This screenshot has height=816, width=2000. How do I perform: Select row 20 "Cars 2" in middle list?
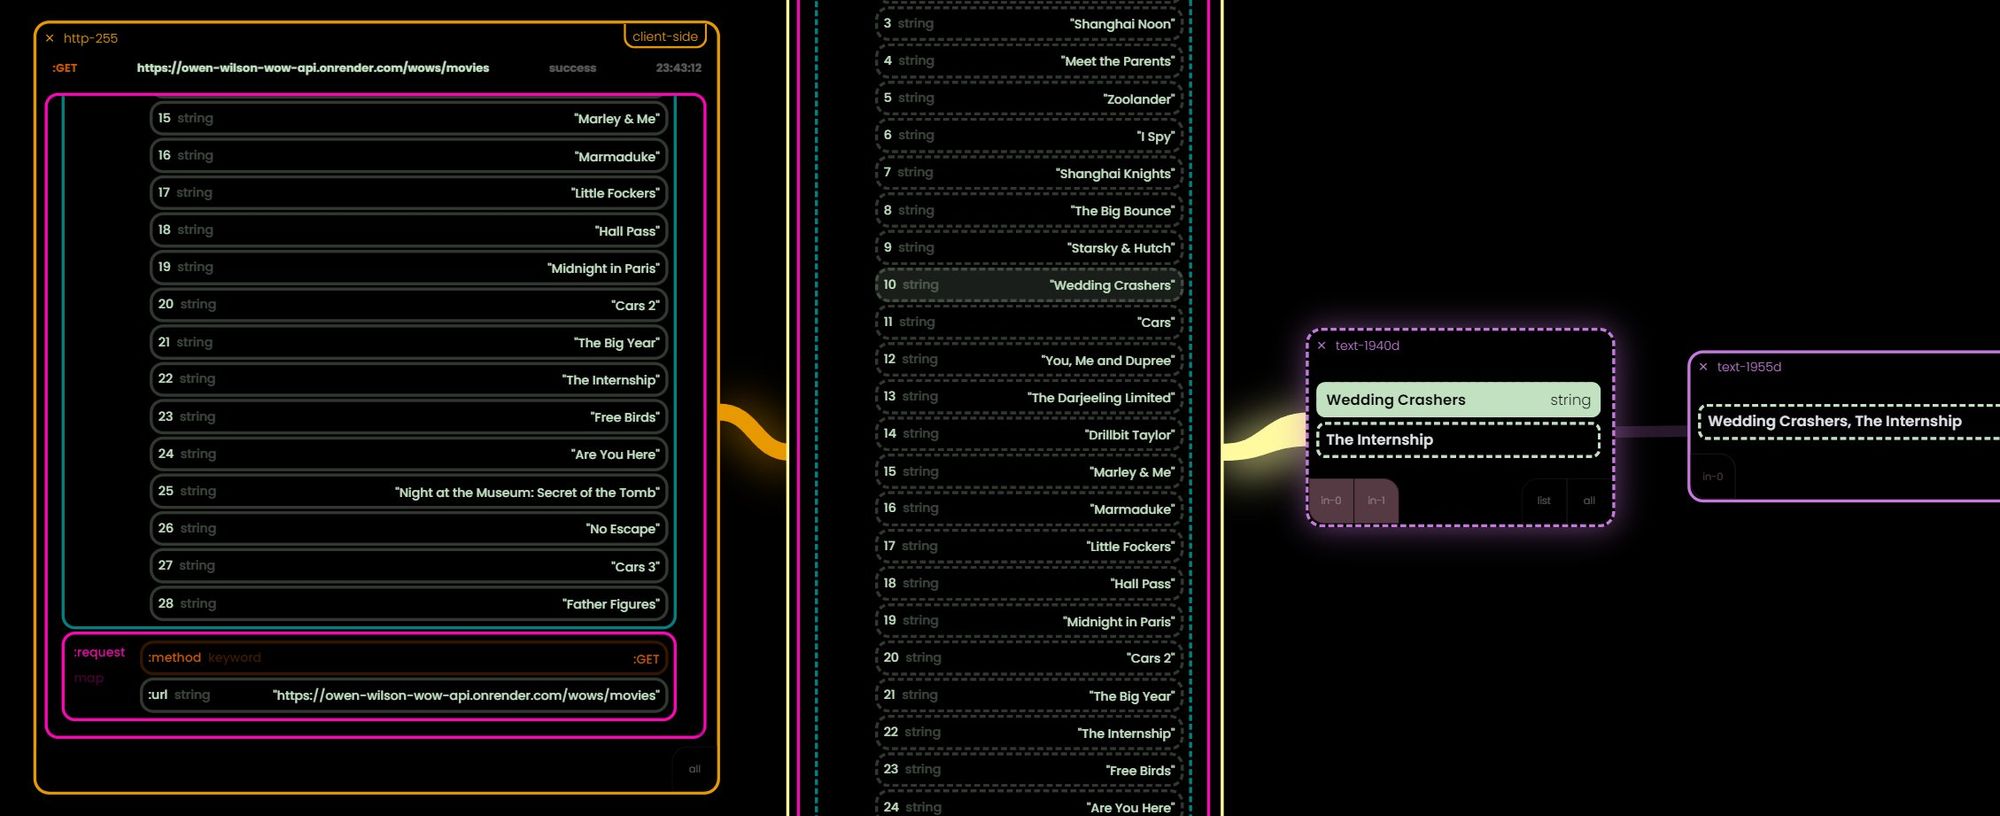(x=1029, y=658)
